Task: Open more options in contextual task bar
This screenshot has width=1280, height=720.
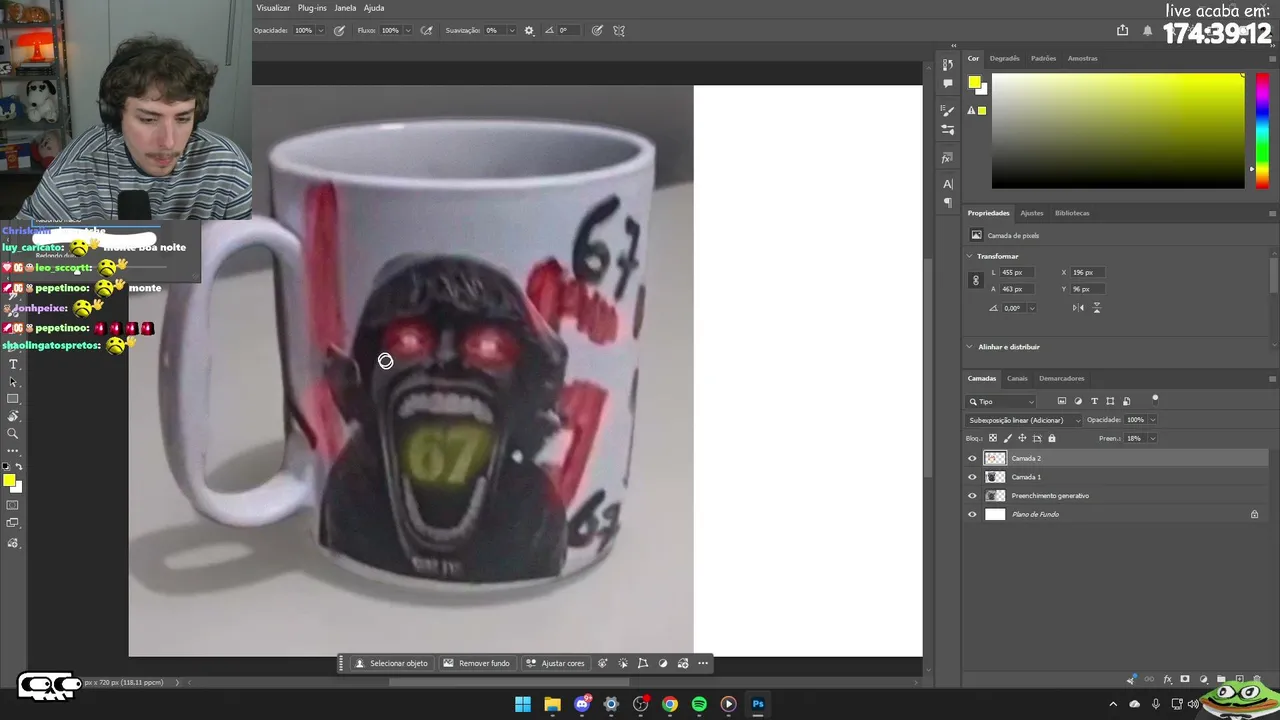Action: [x=703, y=663]
